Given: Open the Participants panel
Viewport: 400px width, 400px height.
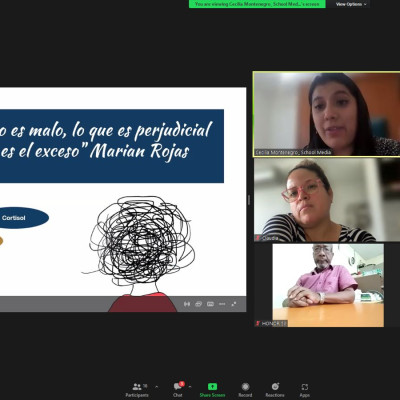Looking at the screenshot, I should click(x=137, y=390).
